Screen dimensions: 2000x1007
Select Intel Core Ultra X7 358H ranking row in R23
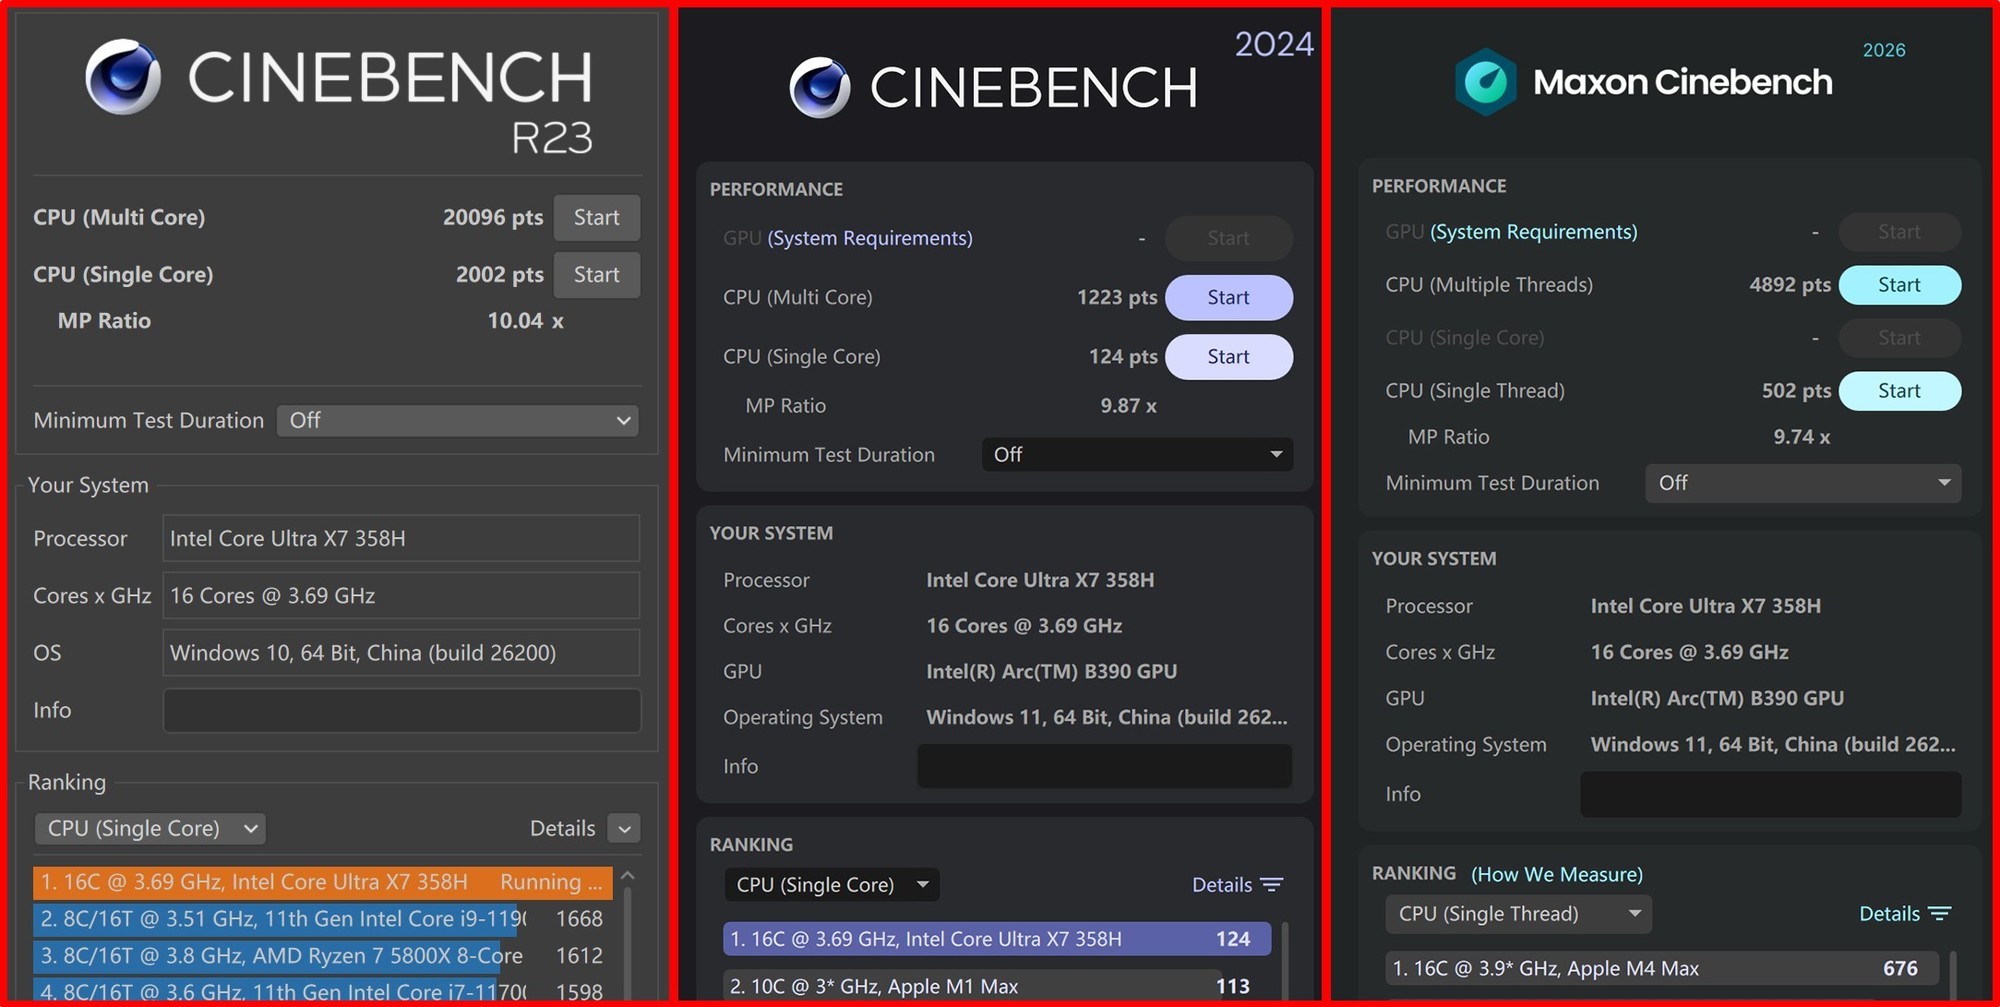tap(322, 882)
